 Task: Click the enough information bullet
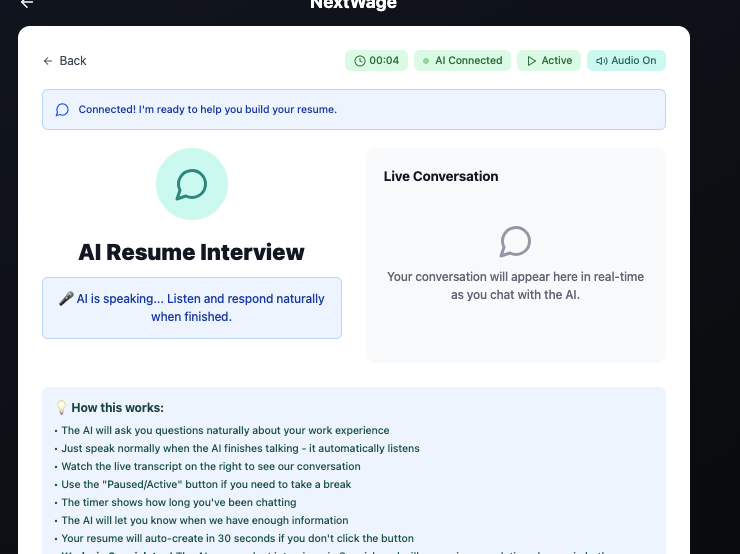pyautogui.click(x=205, y=520)
